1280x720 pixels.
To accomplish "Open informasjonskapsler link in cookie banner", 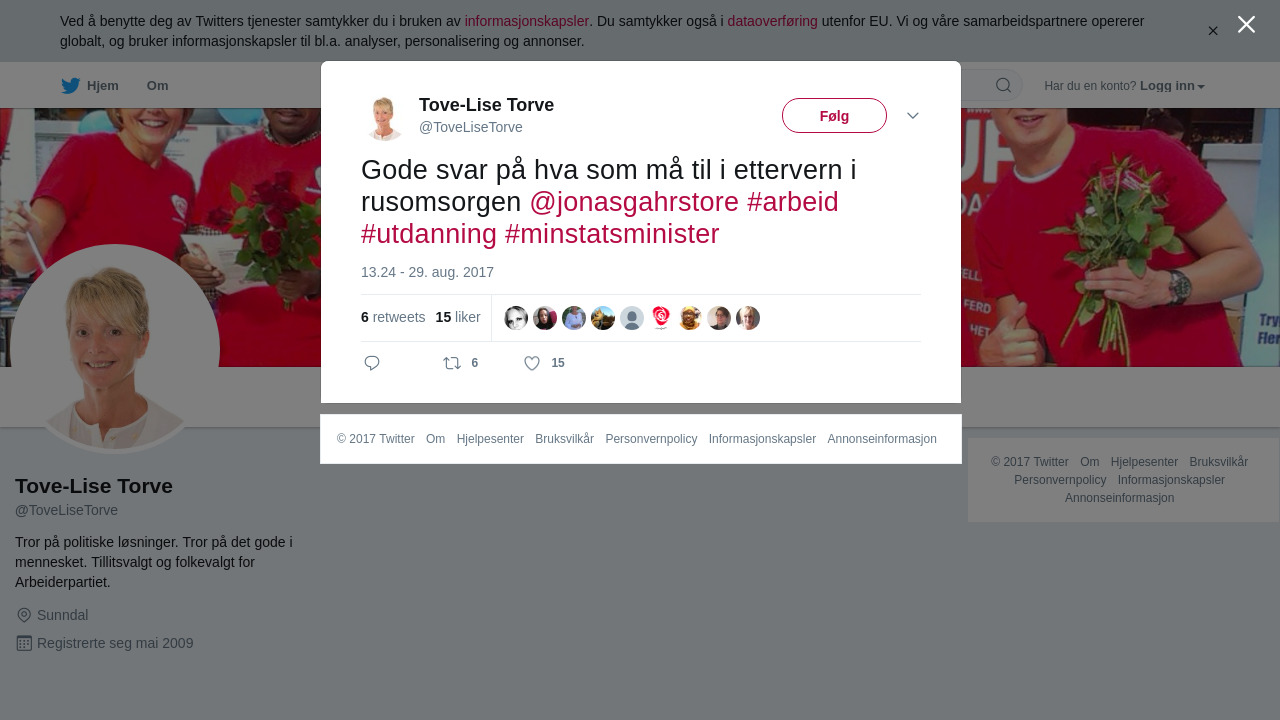I will pyautogui.click(x=527, y=21).
